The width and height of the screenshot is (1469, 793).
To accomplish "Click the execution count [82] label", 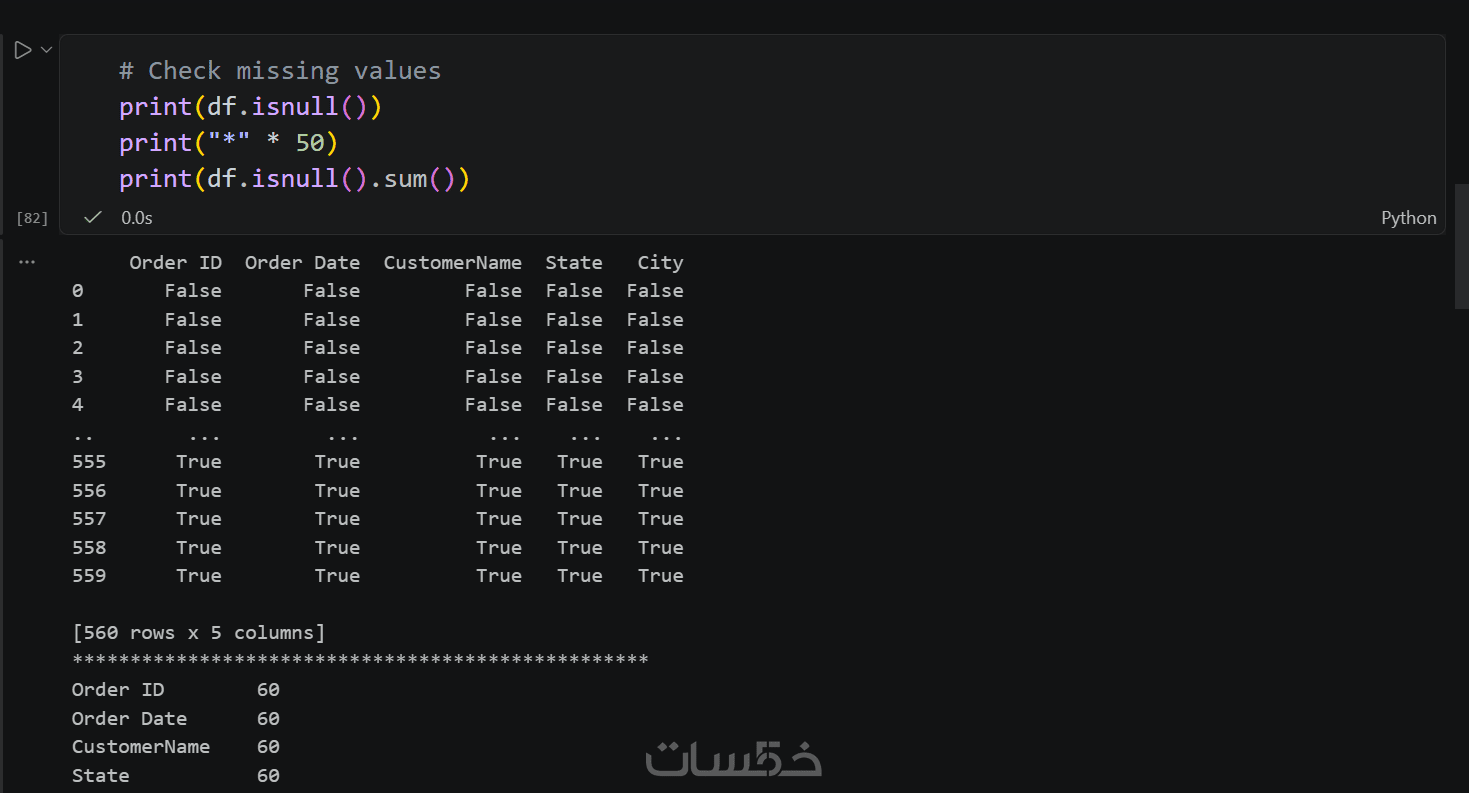I will [32, 218].
